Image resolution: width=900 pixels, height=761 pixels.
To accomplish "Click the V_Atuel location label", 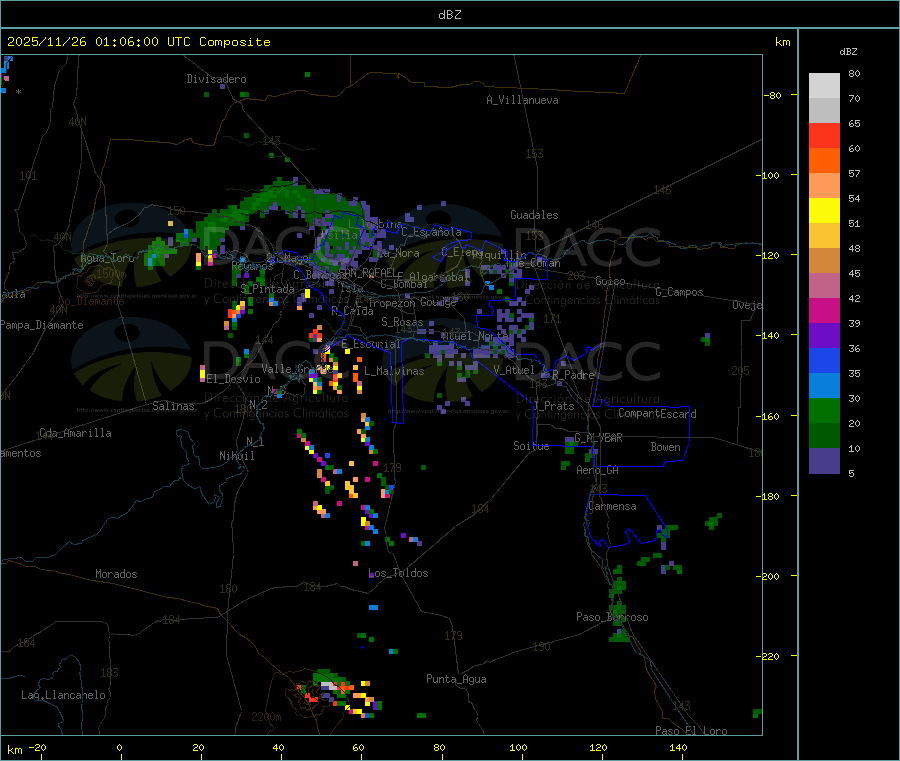I will pyautogui.click(x=514, y=370).
